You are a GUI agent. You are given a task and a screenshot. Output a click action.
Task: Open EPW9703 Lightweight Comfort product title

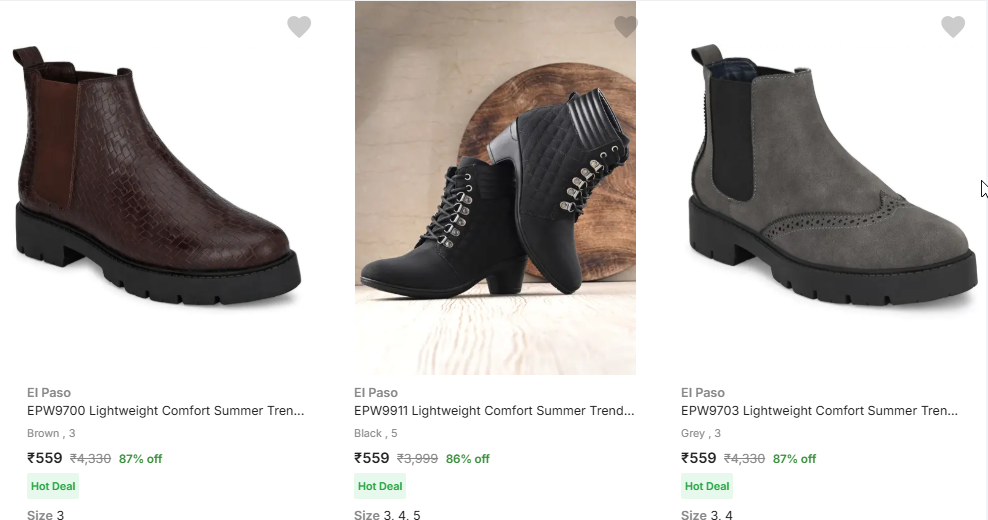coord(819,411)
